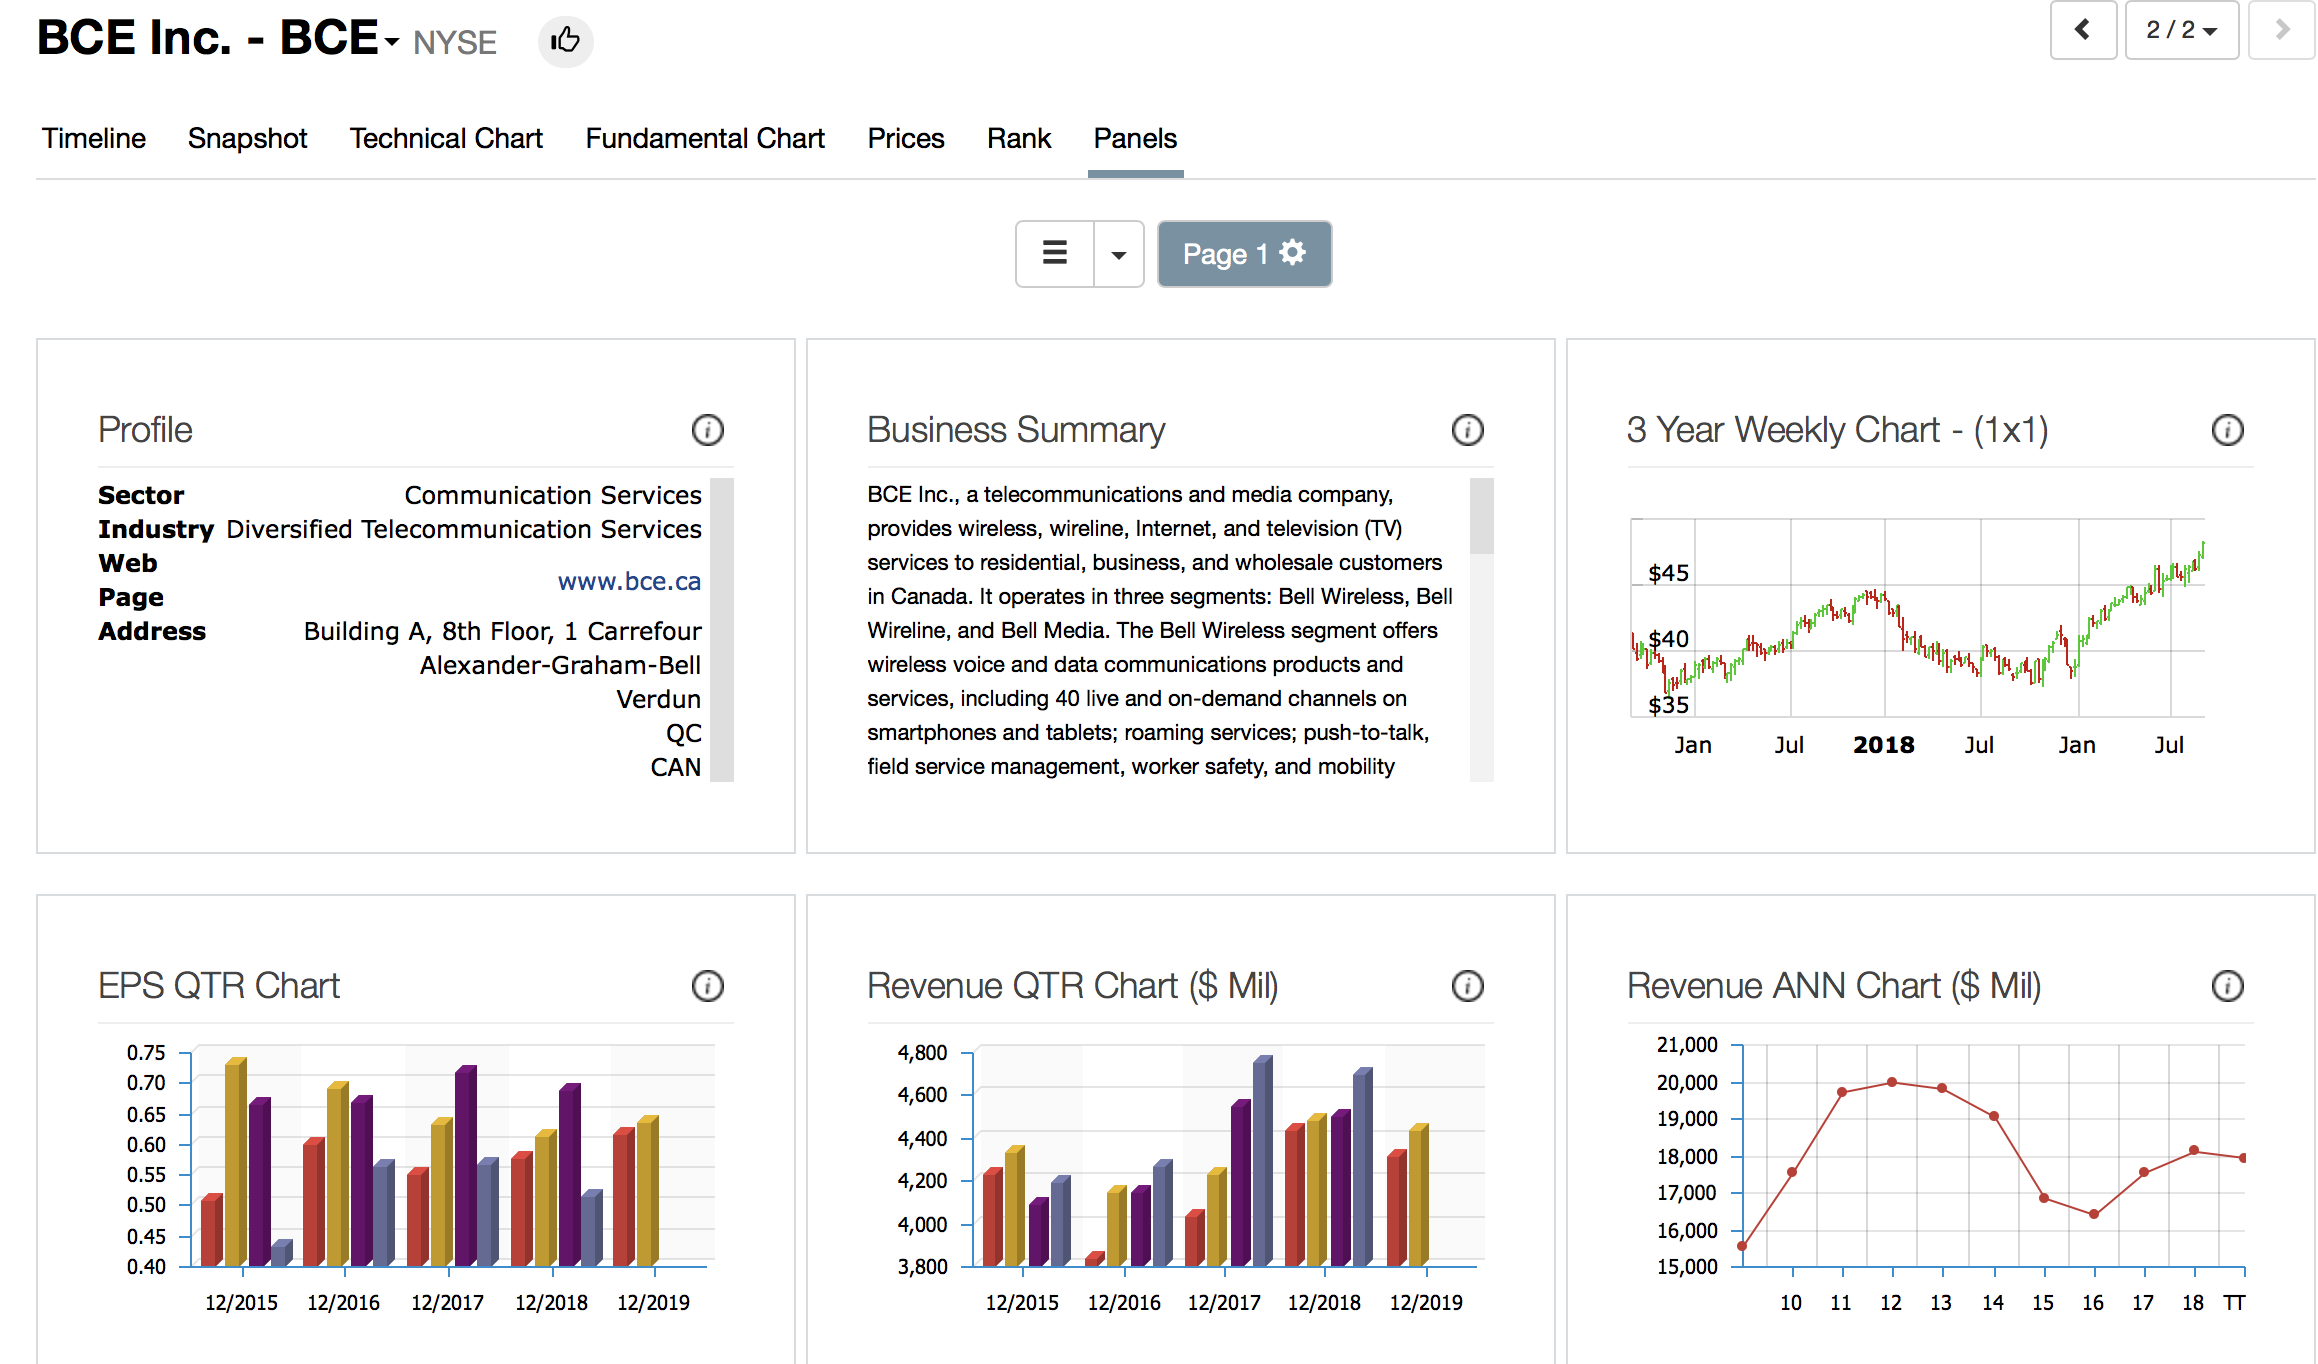Screen dimensions: 2318x1364
Task: Expand the caret next to the panel list button
Action: point(1119,254)
